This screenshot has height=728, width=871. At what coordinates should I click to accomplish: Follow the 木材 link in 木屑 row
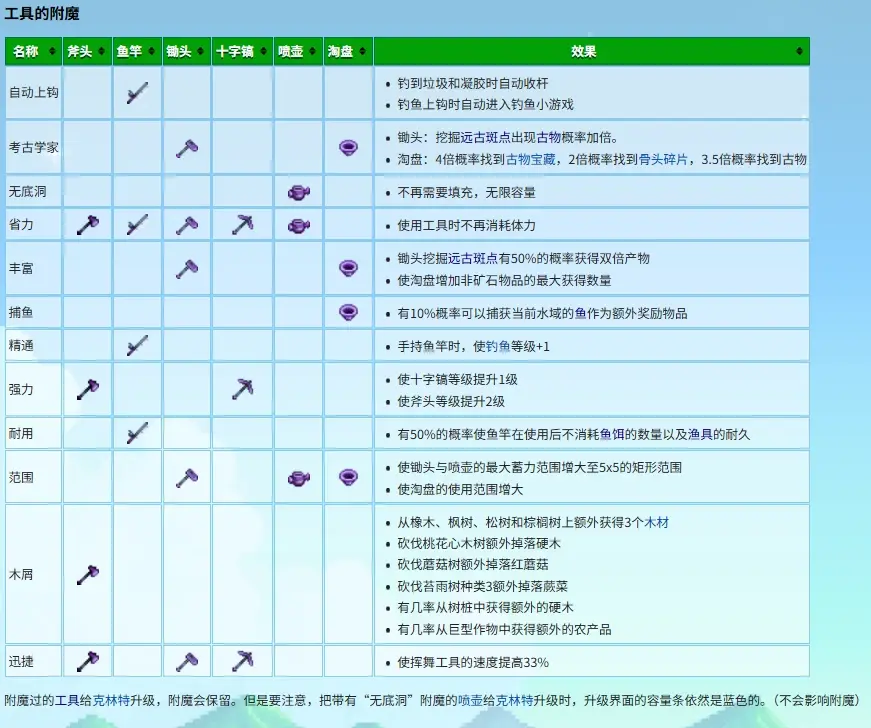(656, 522)
